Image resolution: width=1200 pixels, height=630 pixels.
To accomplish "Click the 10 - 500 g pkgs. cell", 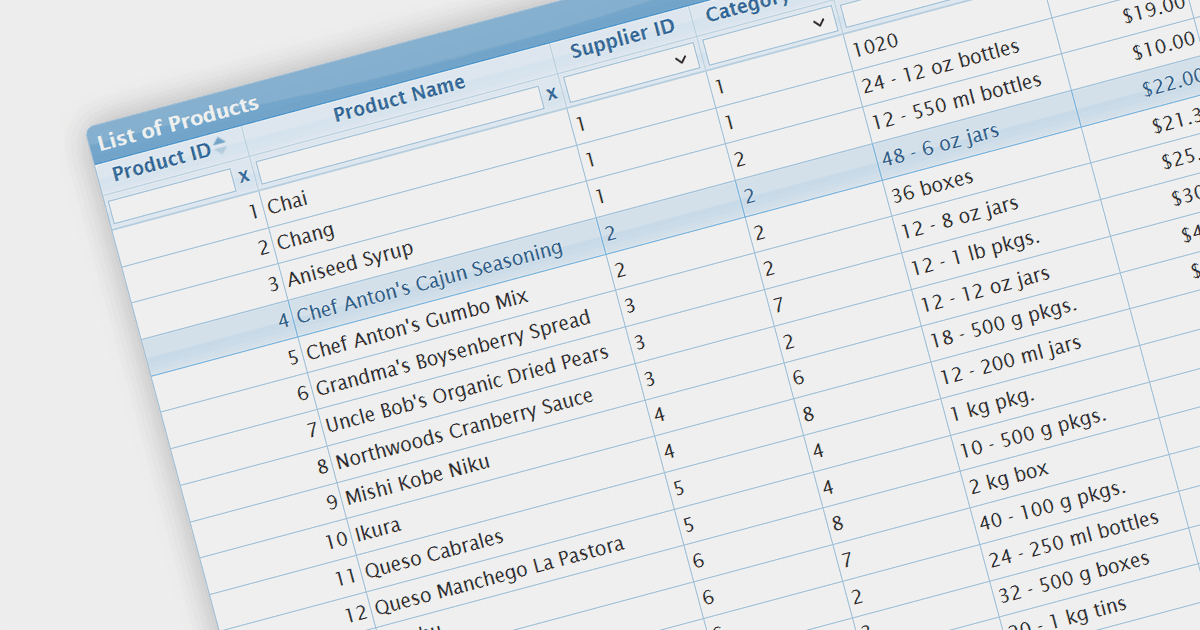I will click(1033, 433).
